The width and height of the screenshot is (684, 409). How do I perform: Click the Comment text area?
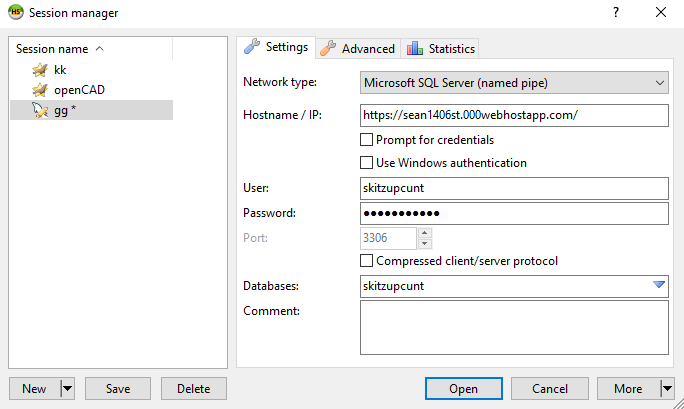514,327
